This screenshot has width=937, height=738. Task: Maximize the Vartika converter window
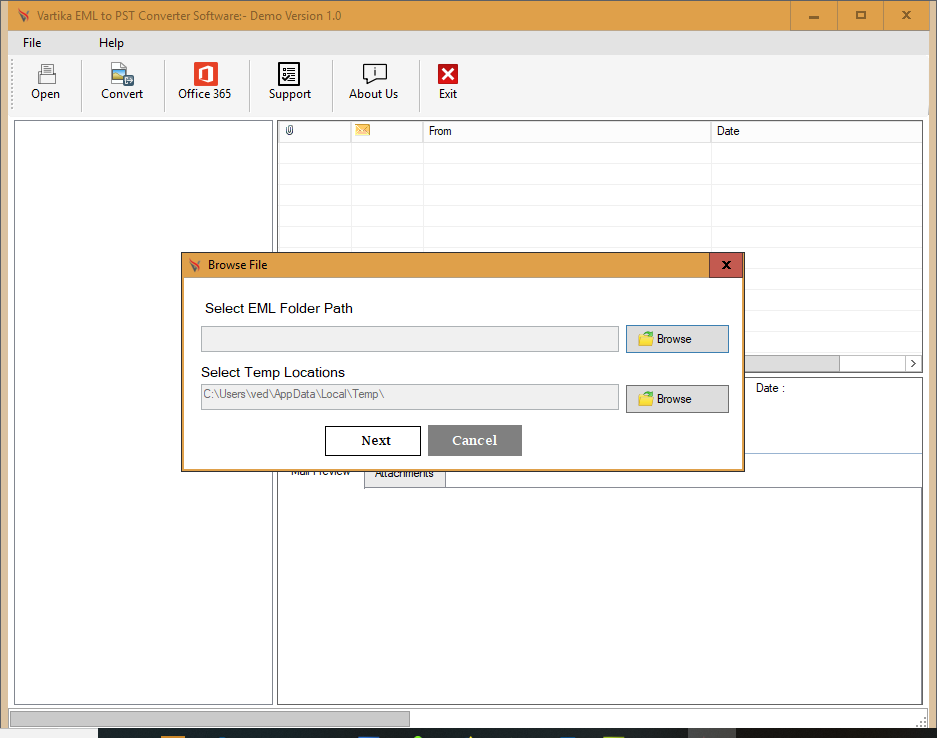(861, 16)
